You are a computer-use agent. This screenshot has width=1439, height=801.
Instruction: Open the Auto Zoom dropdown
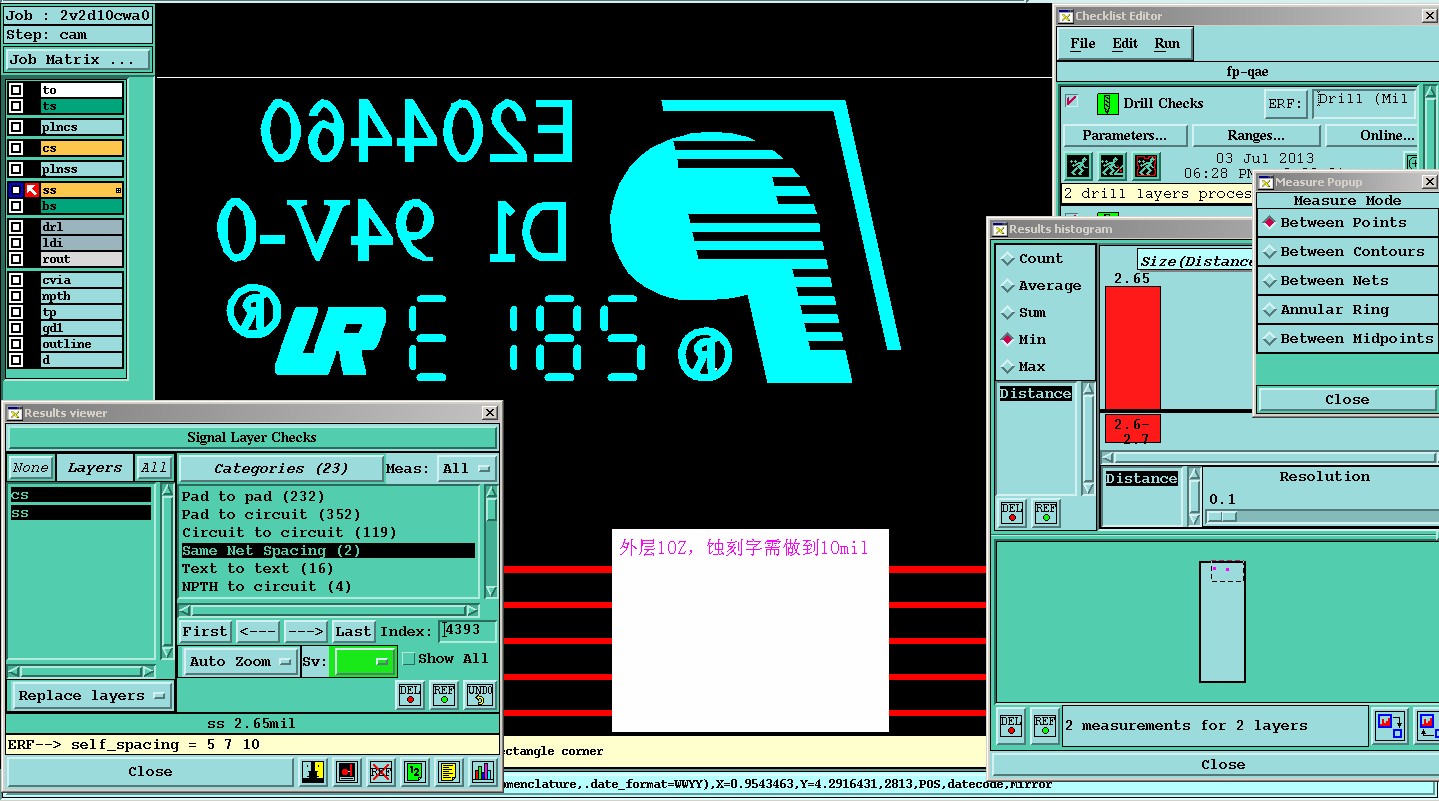(240, 661)
